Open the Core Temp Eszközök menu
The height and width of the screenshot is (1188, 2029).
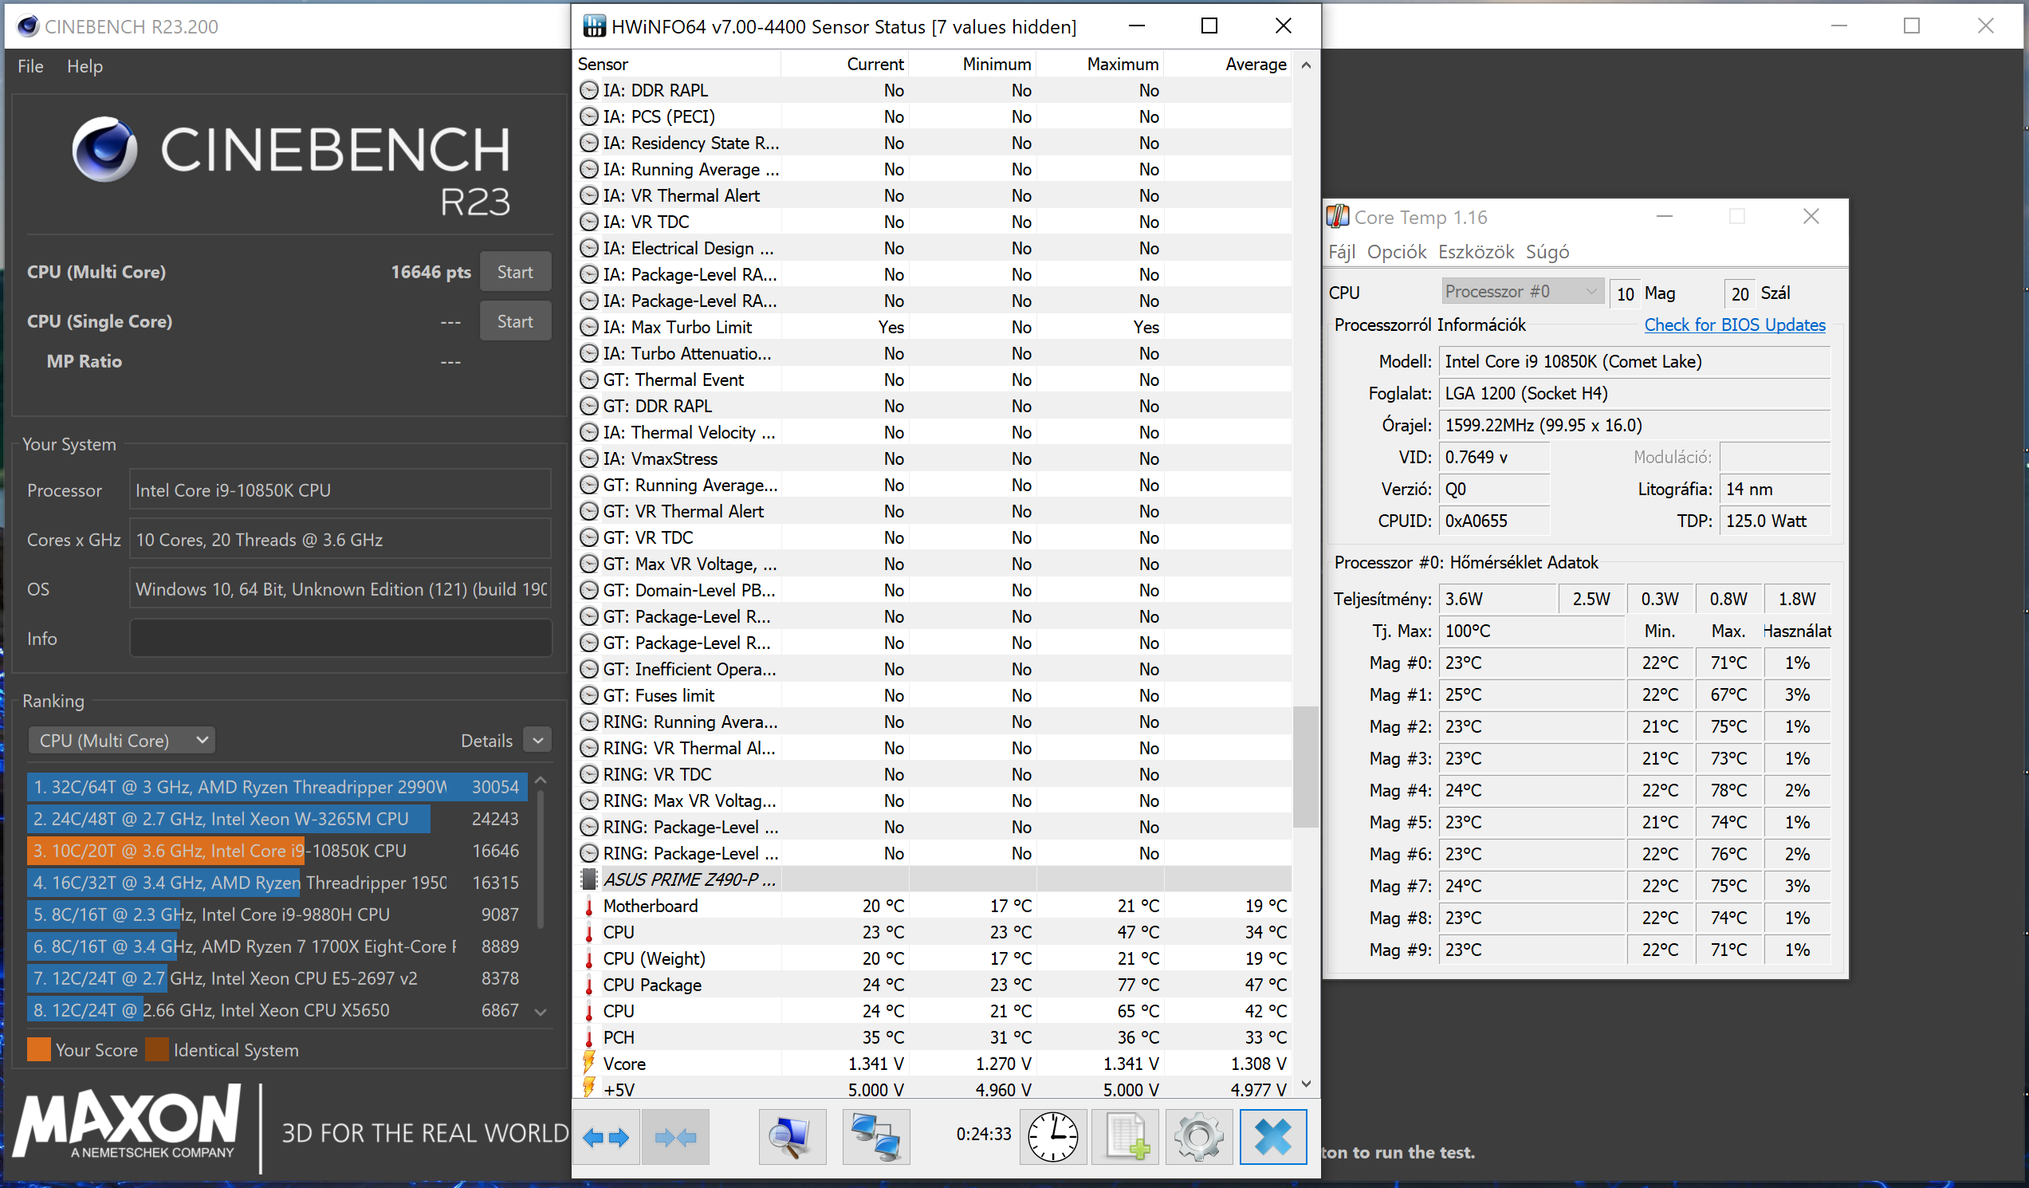(x=1477, y=252)
